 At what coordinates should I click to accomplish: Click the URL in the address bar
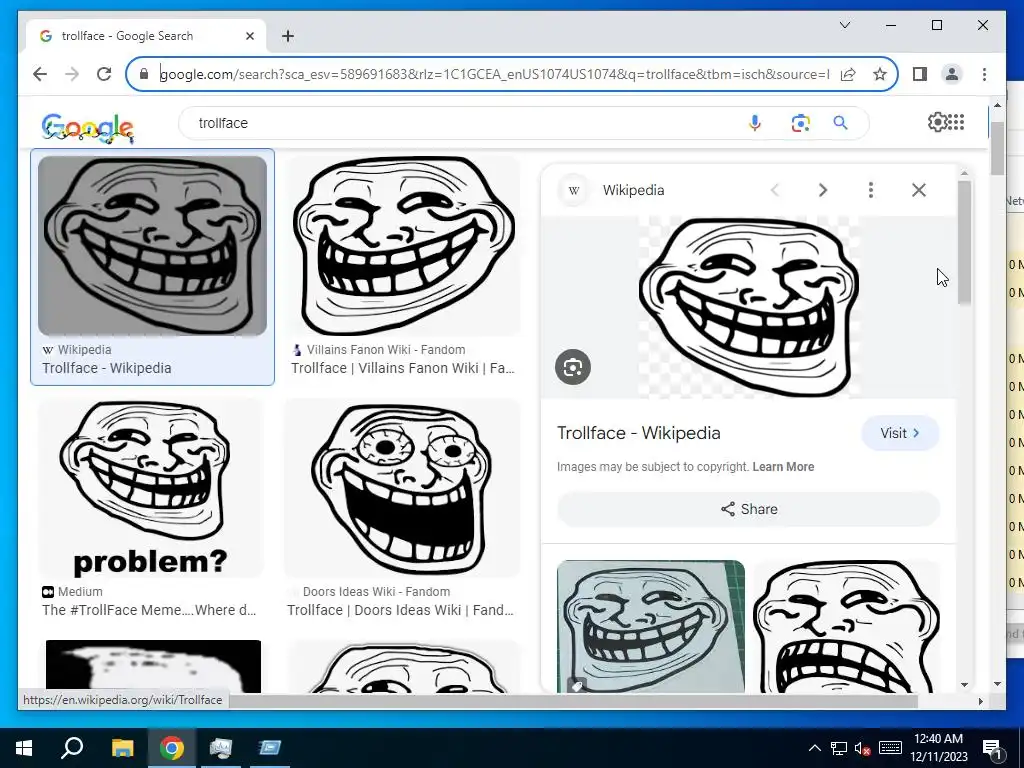point(494,74)
